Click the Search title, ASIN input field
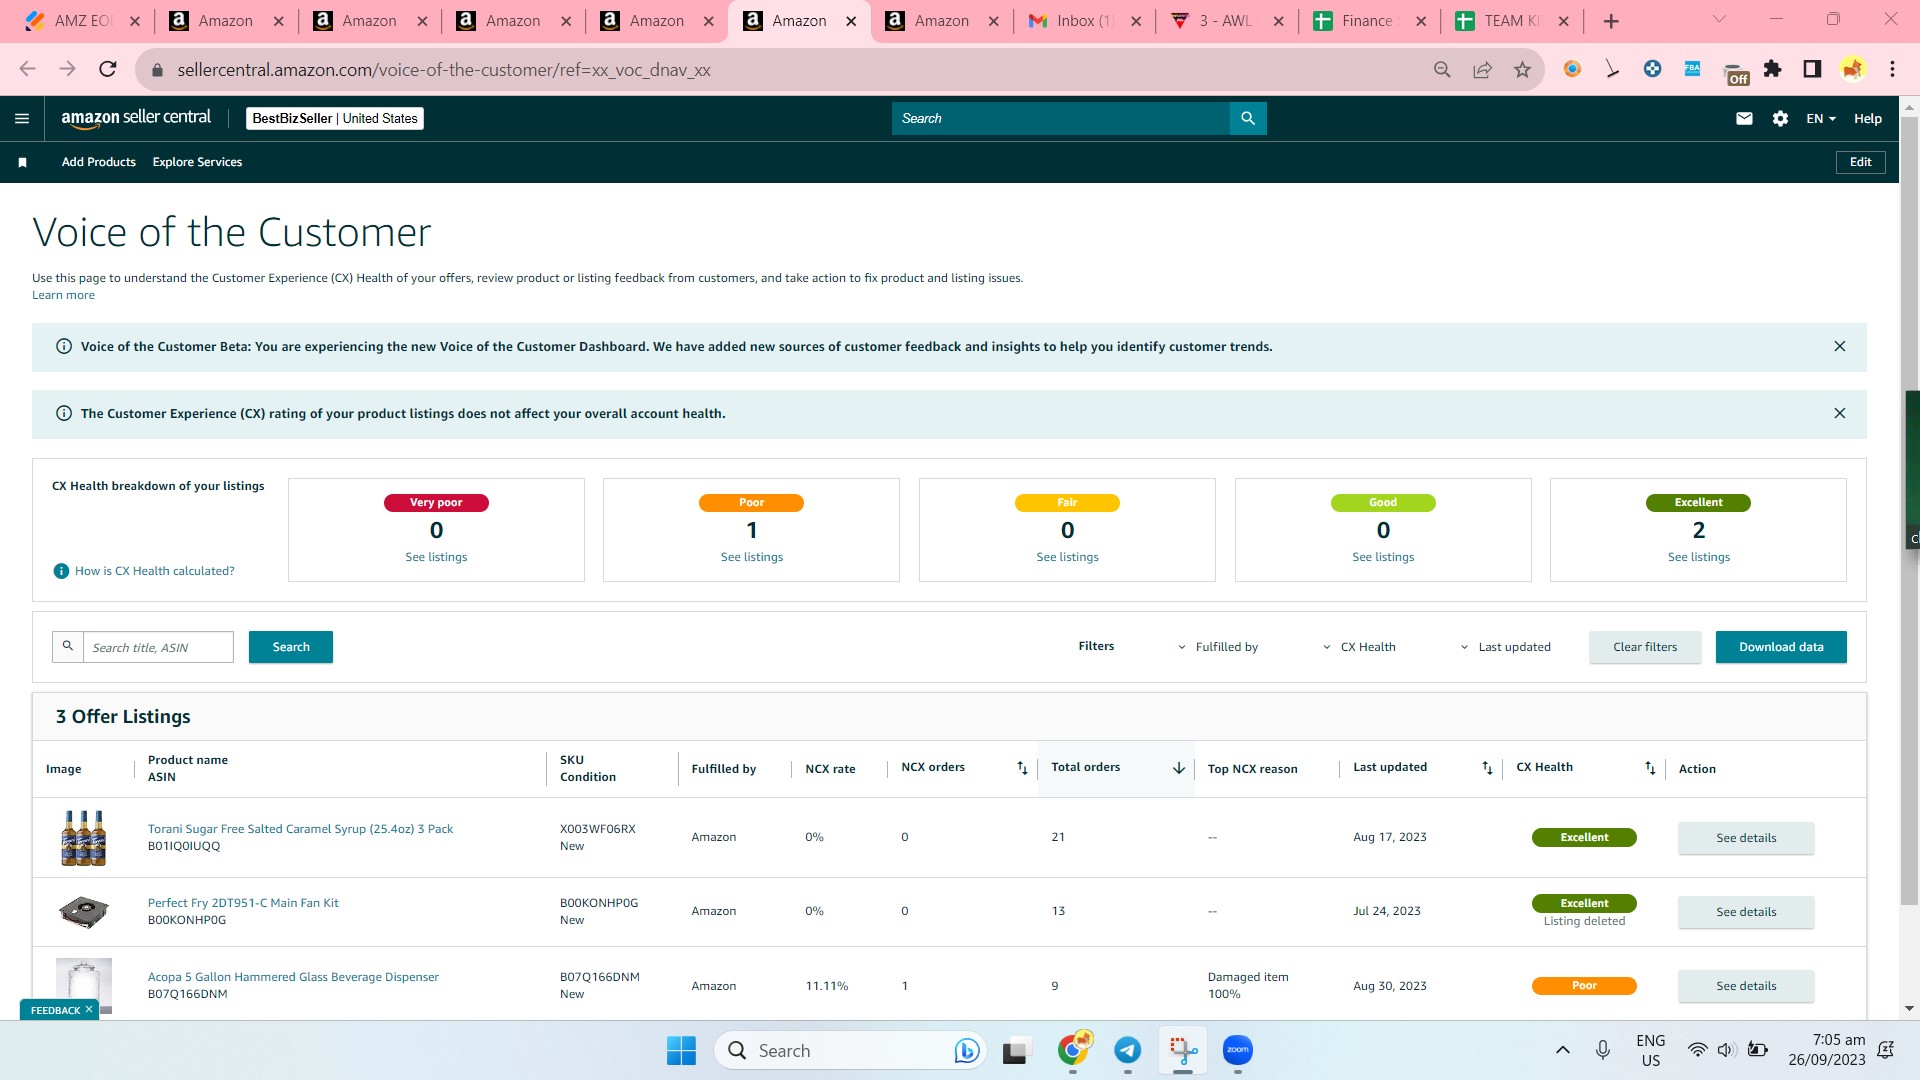This screenshot has width=1920, height=1080. click(158, 647)
